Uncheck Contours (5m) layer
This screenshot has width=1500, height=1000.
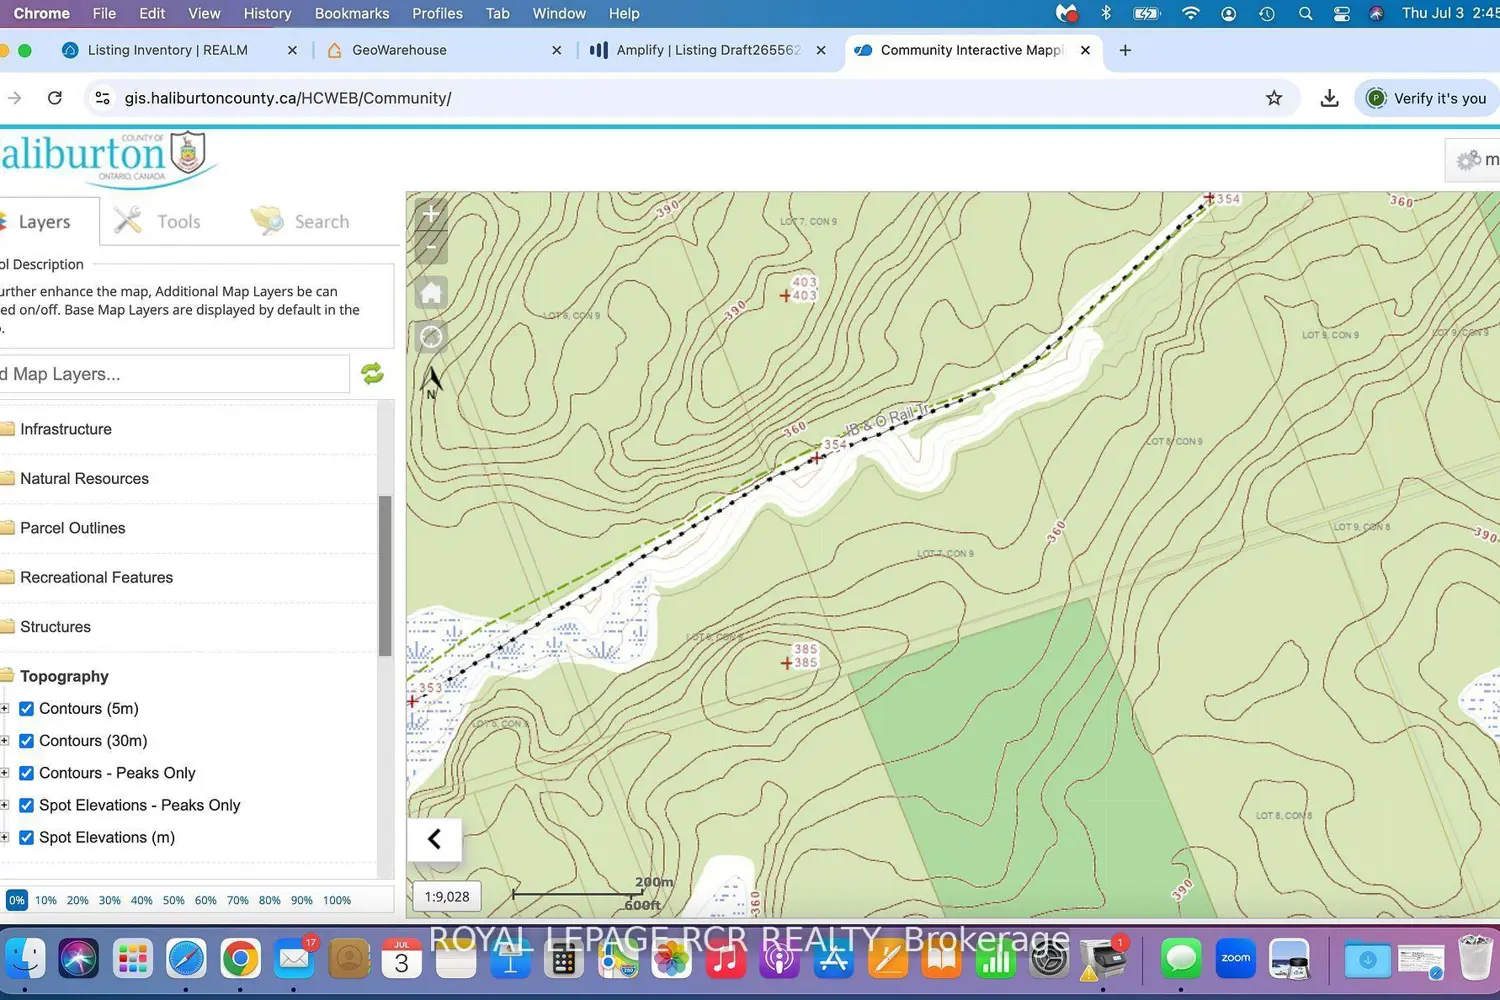tap(27, 709)
